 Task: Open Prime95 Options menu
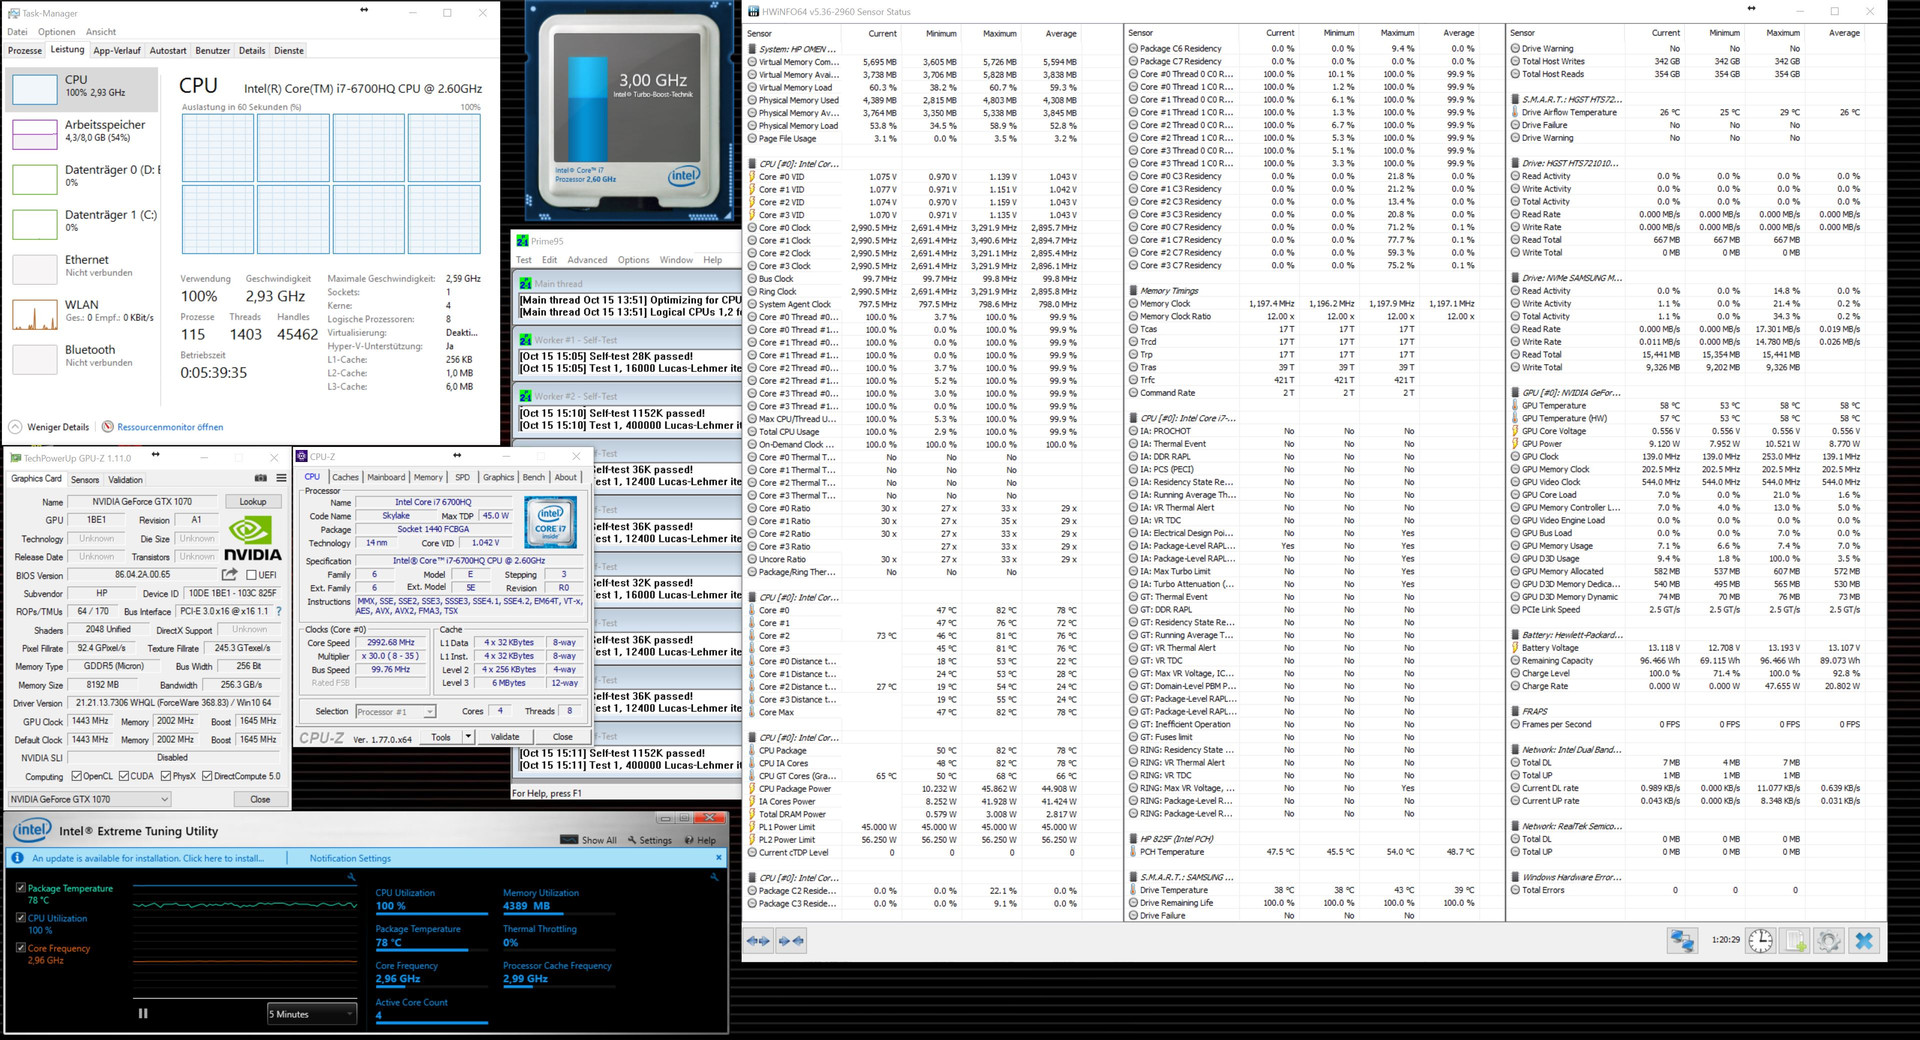[x=633, y=260]
